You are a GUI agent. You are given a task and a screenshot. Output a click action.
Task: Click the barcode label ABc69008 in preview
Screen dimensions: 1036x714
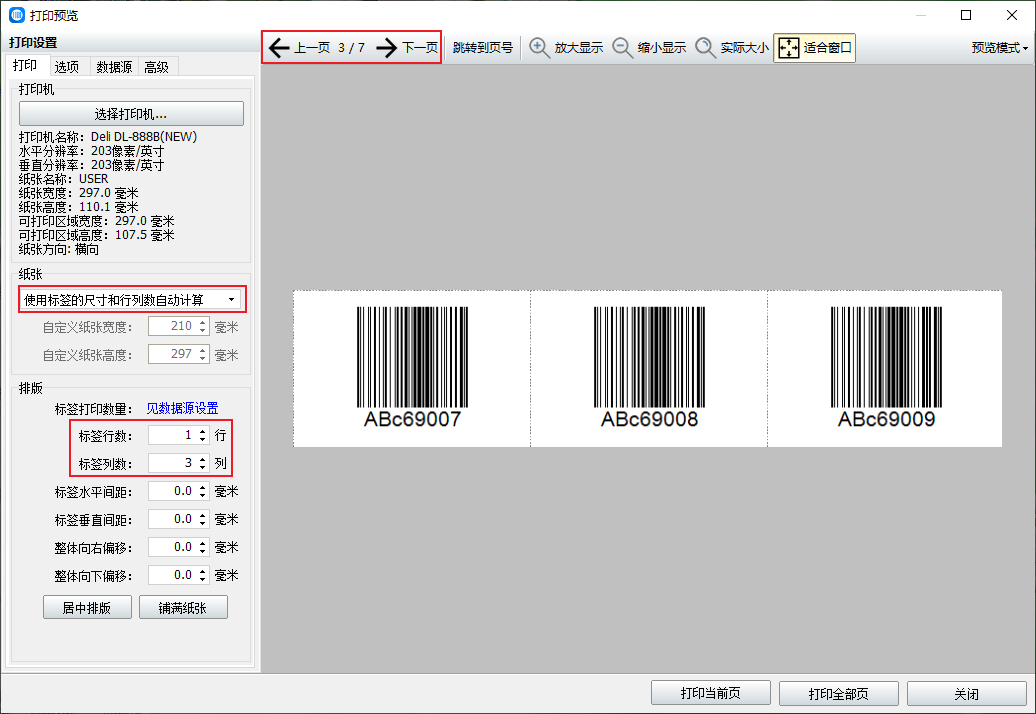[x=649, y=369]
